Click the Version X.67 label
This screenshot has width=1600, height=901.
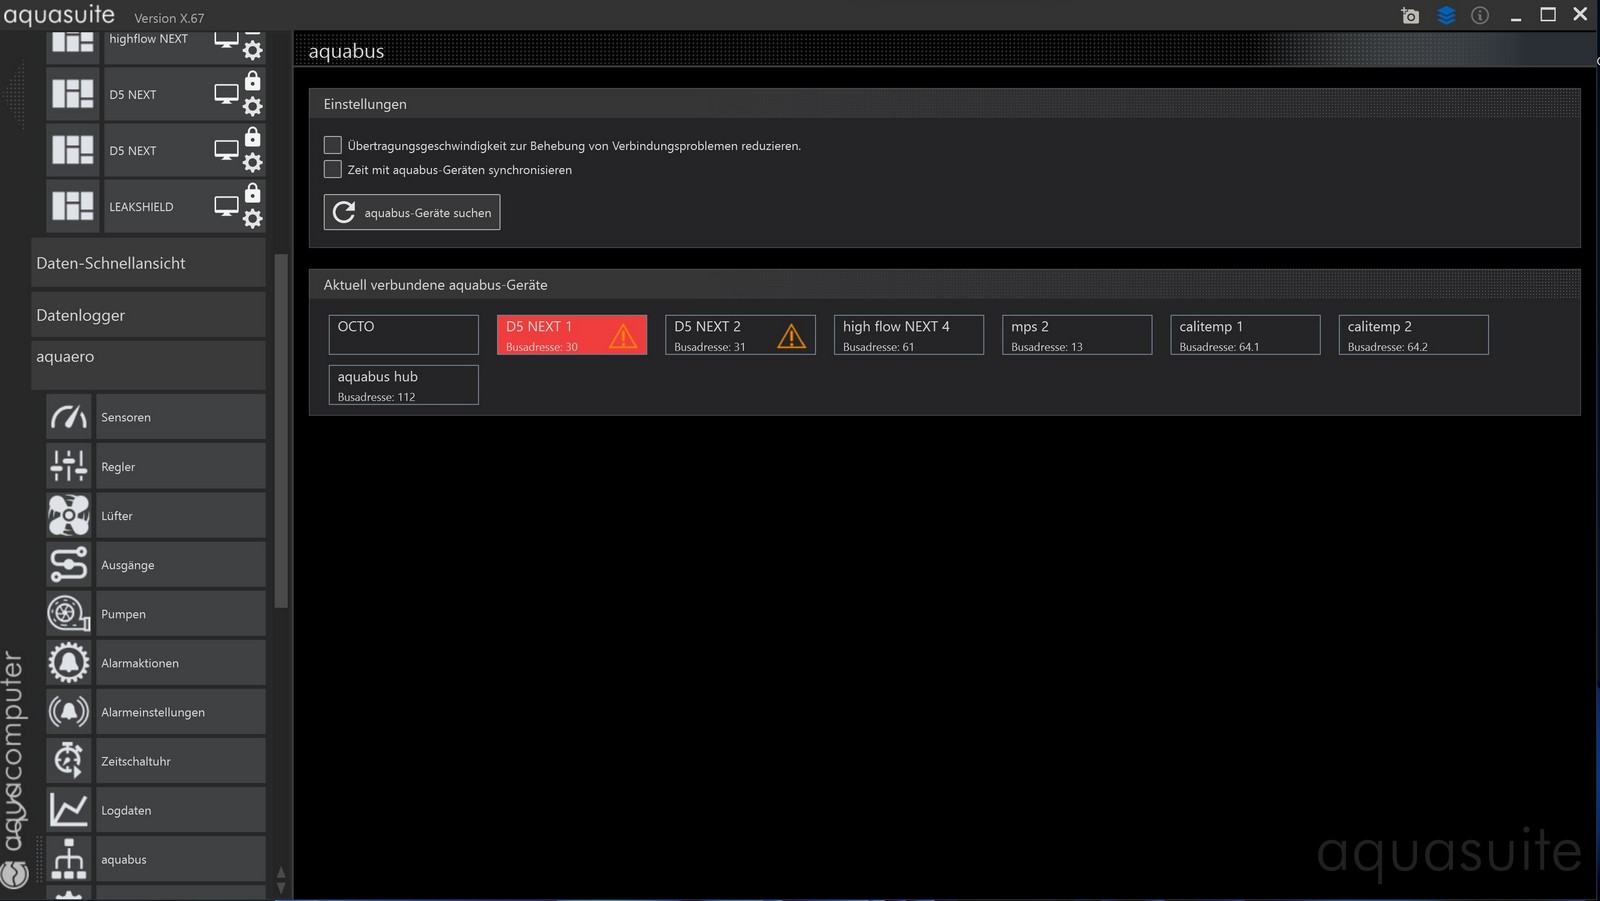click(x=169, y=18)
